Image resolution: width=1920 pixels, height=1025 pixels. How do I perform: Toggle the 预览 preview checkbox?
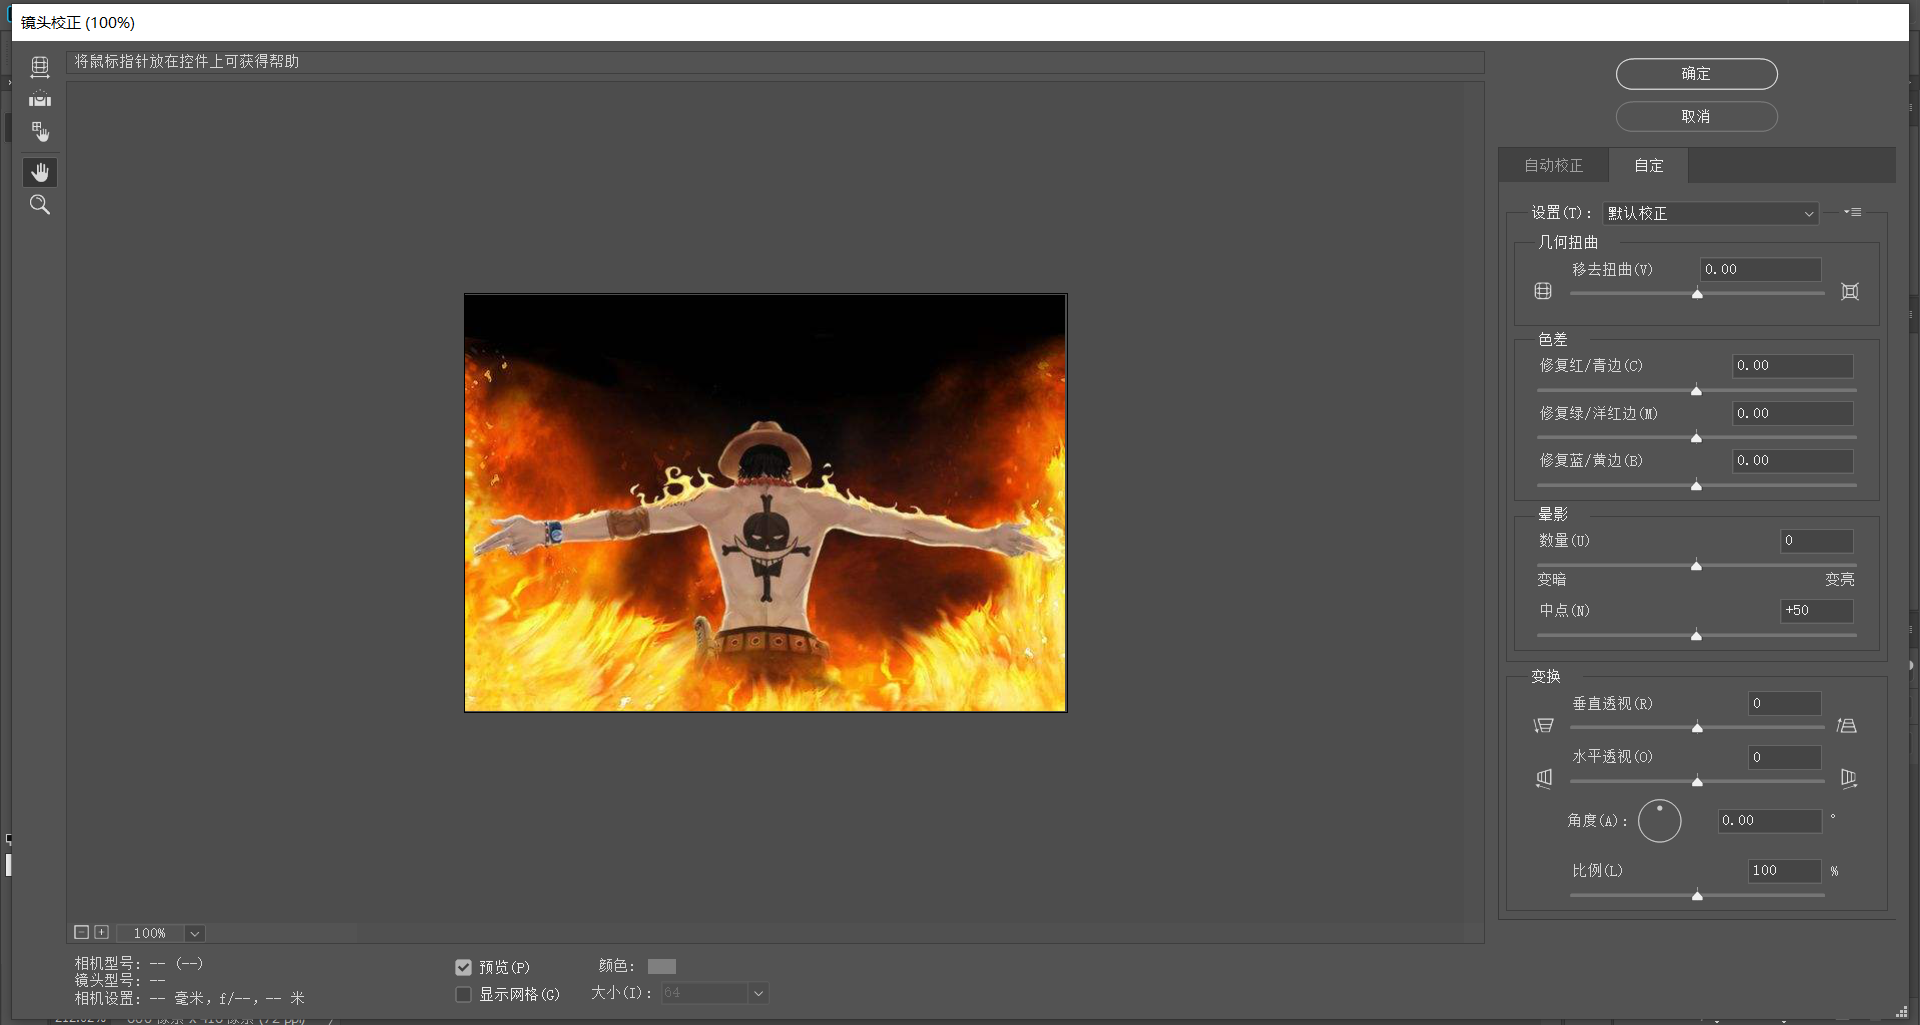click(463, 967)
